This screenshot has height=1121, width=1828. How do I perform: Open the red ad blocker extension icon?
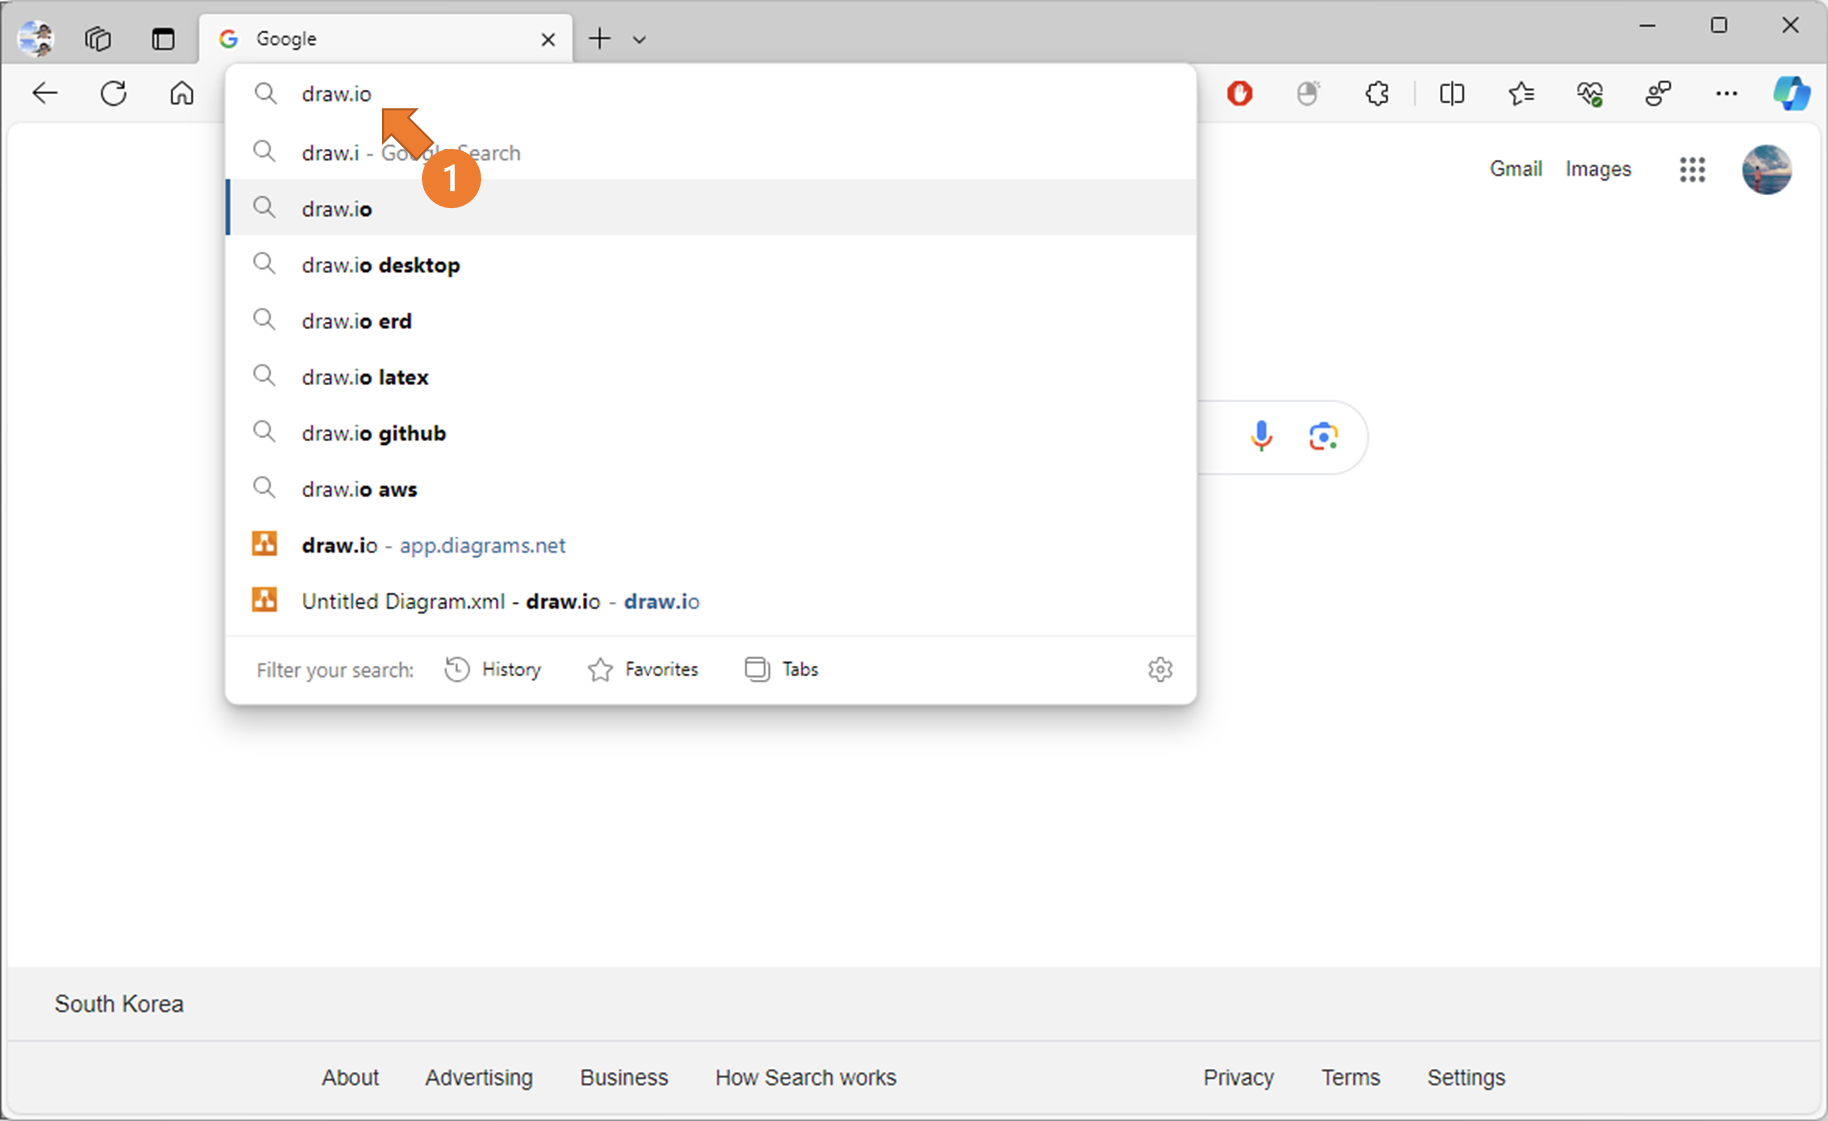1240,94
